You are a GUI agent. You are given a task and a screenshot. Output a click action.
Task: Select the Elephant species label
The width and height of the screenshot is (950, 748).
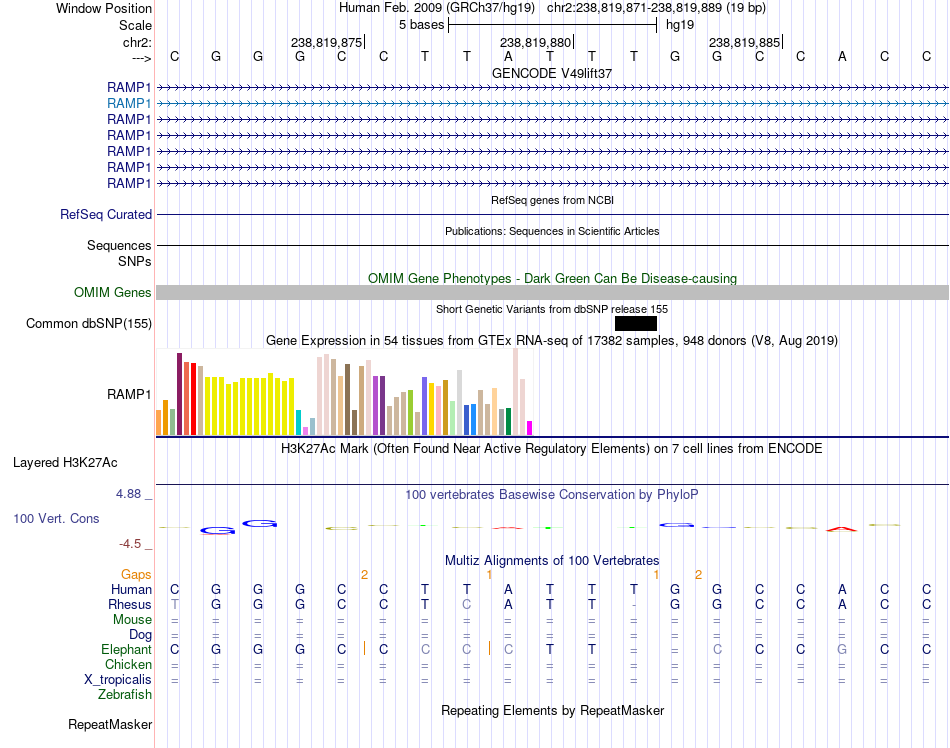[126, 649]
